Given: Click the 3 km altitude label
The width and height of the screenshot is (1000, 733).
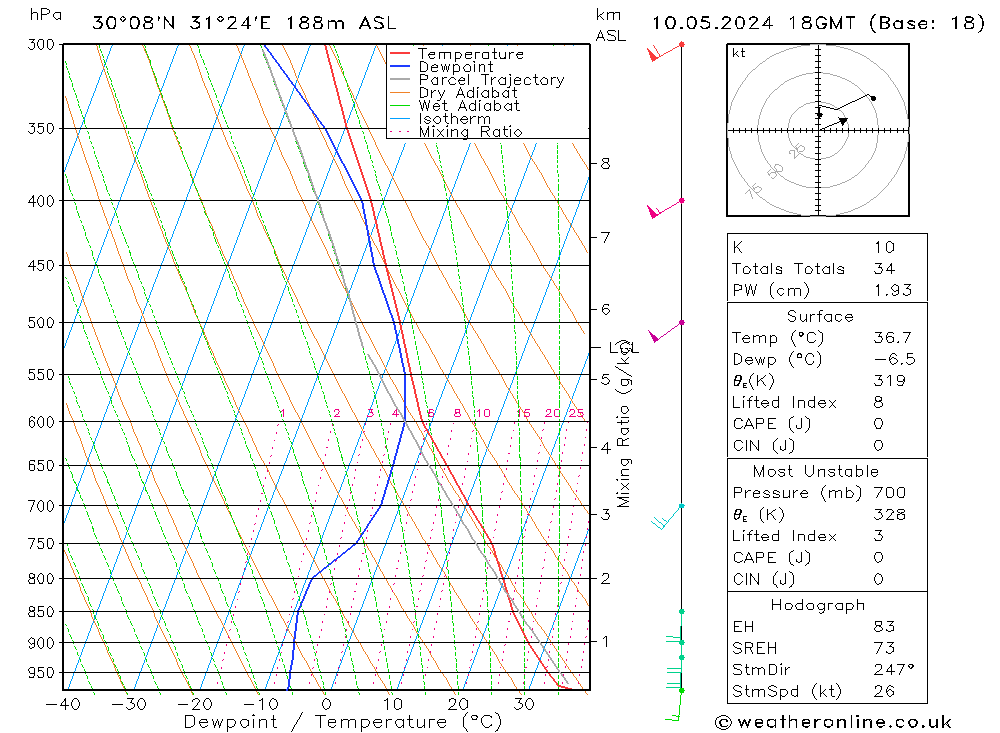Looking at the screenshot, I should click(605, 514).
